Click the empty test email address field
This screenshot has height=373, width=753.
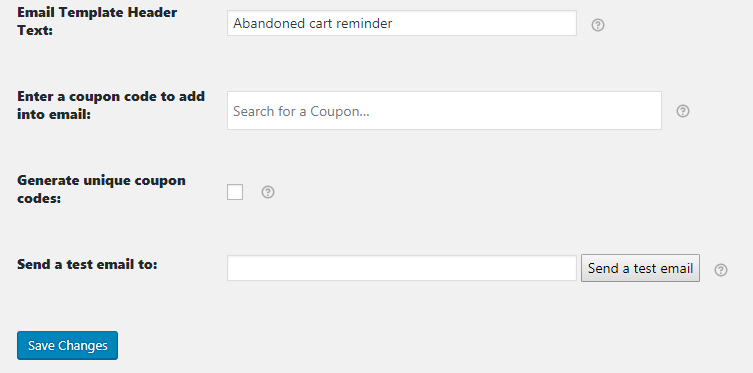coord(401,268)
